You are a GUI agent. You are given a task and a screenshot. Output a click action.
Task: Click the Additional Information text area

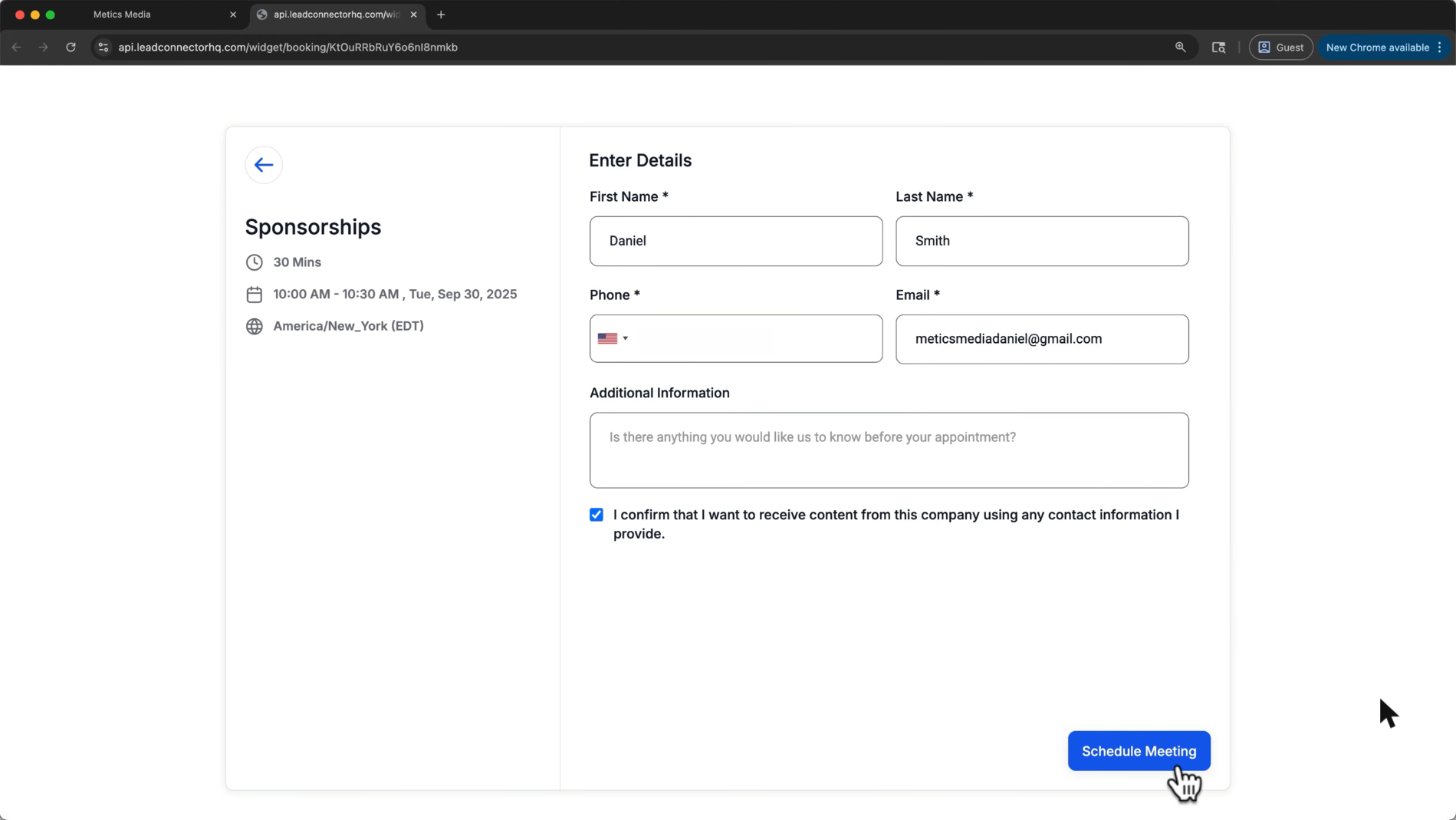point(889,450)
